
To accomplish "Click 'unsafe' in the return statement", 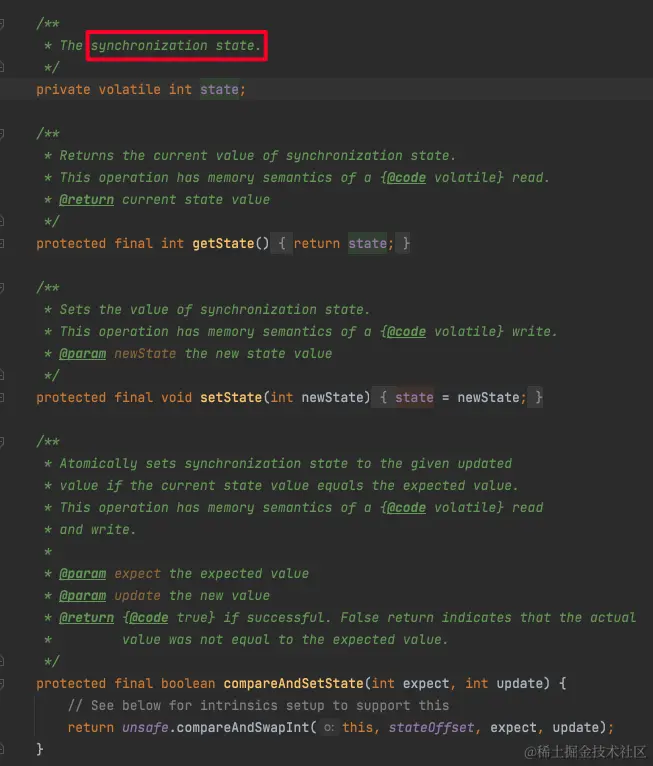I will pos(145,727).
